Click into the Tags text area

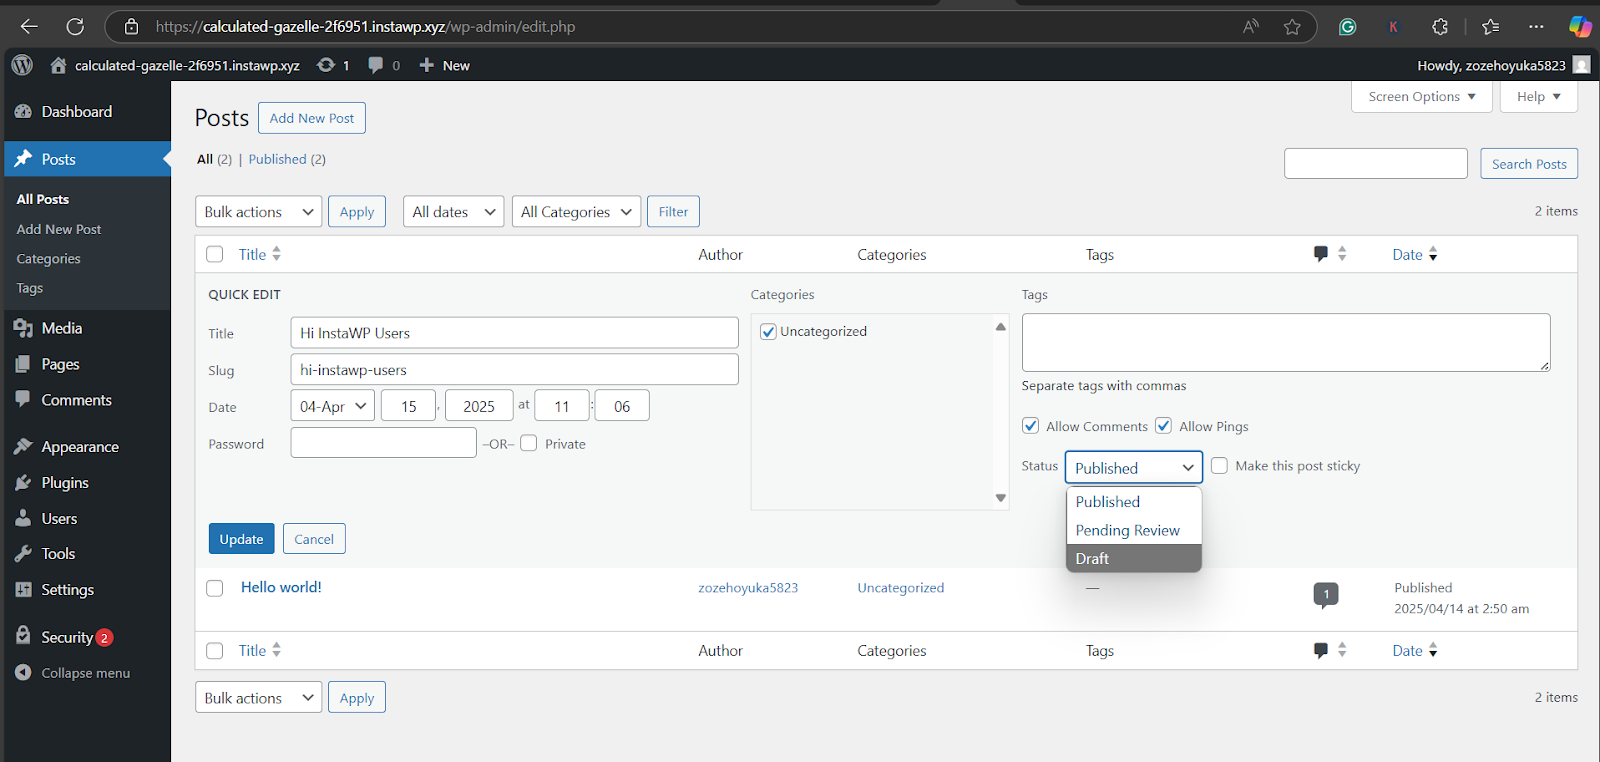pyautogui.click(x=1286, y=343)
